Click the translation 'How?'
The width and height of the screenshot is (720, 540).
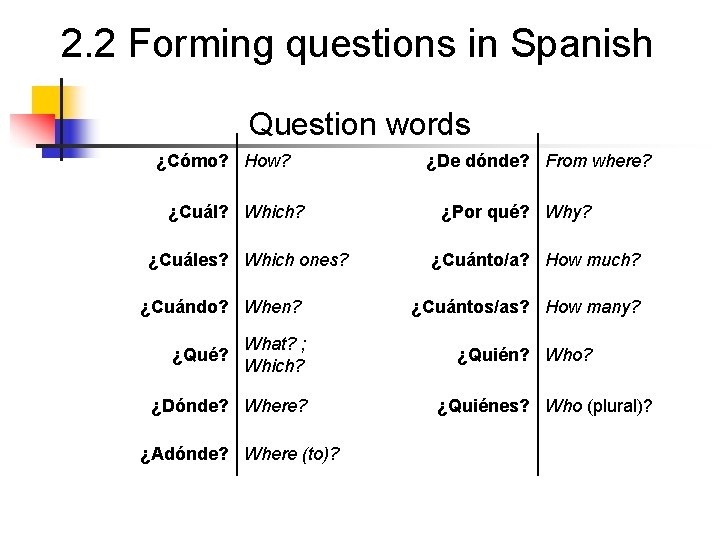tap(267, 161)
